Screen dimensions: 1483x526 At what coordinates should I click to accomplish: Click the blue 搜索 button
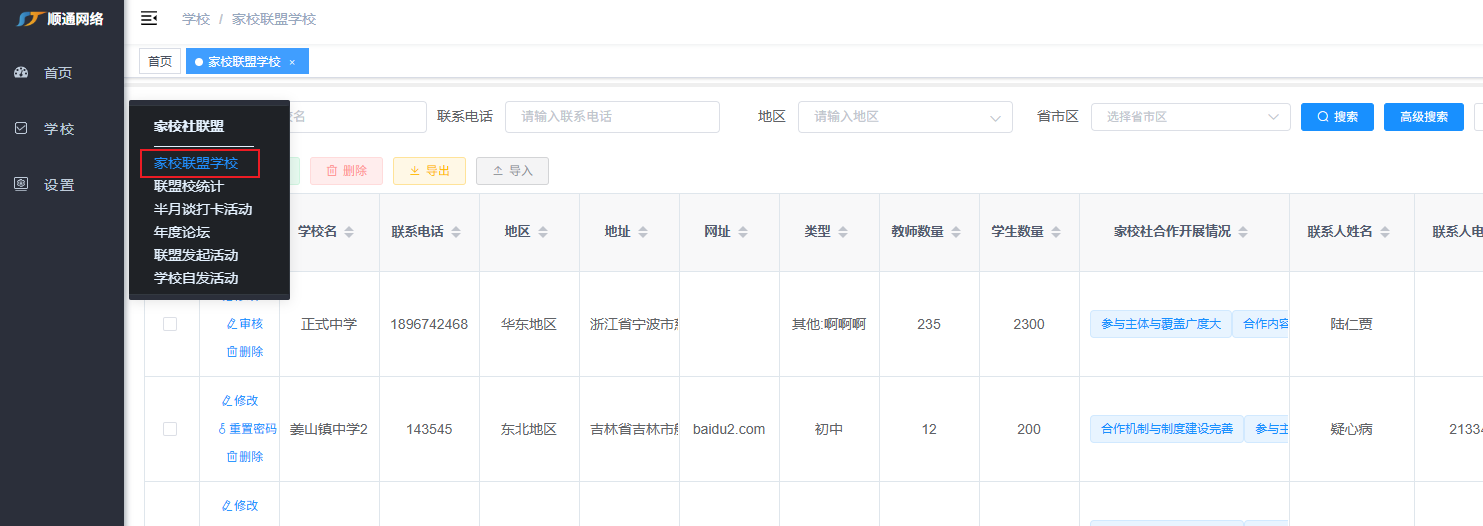click(x=1337, y=117)
